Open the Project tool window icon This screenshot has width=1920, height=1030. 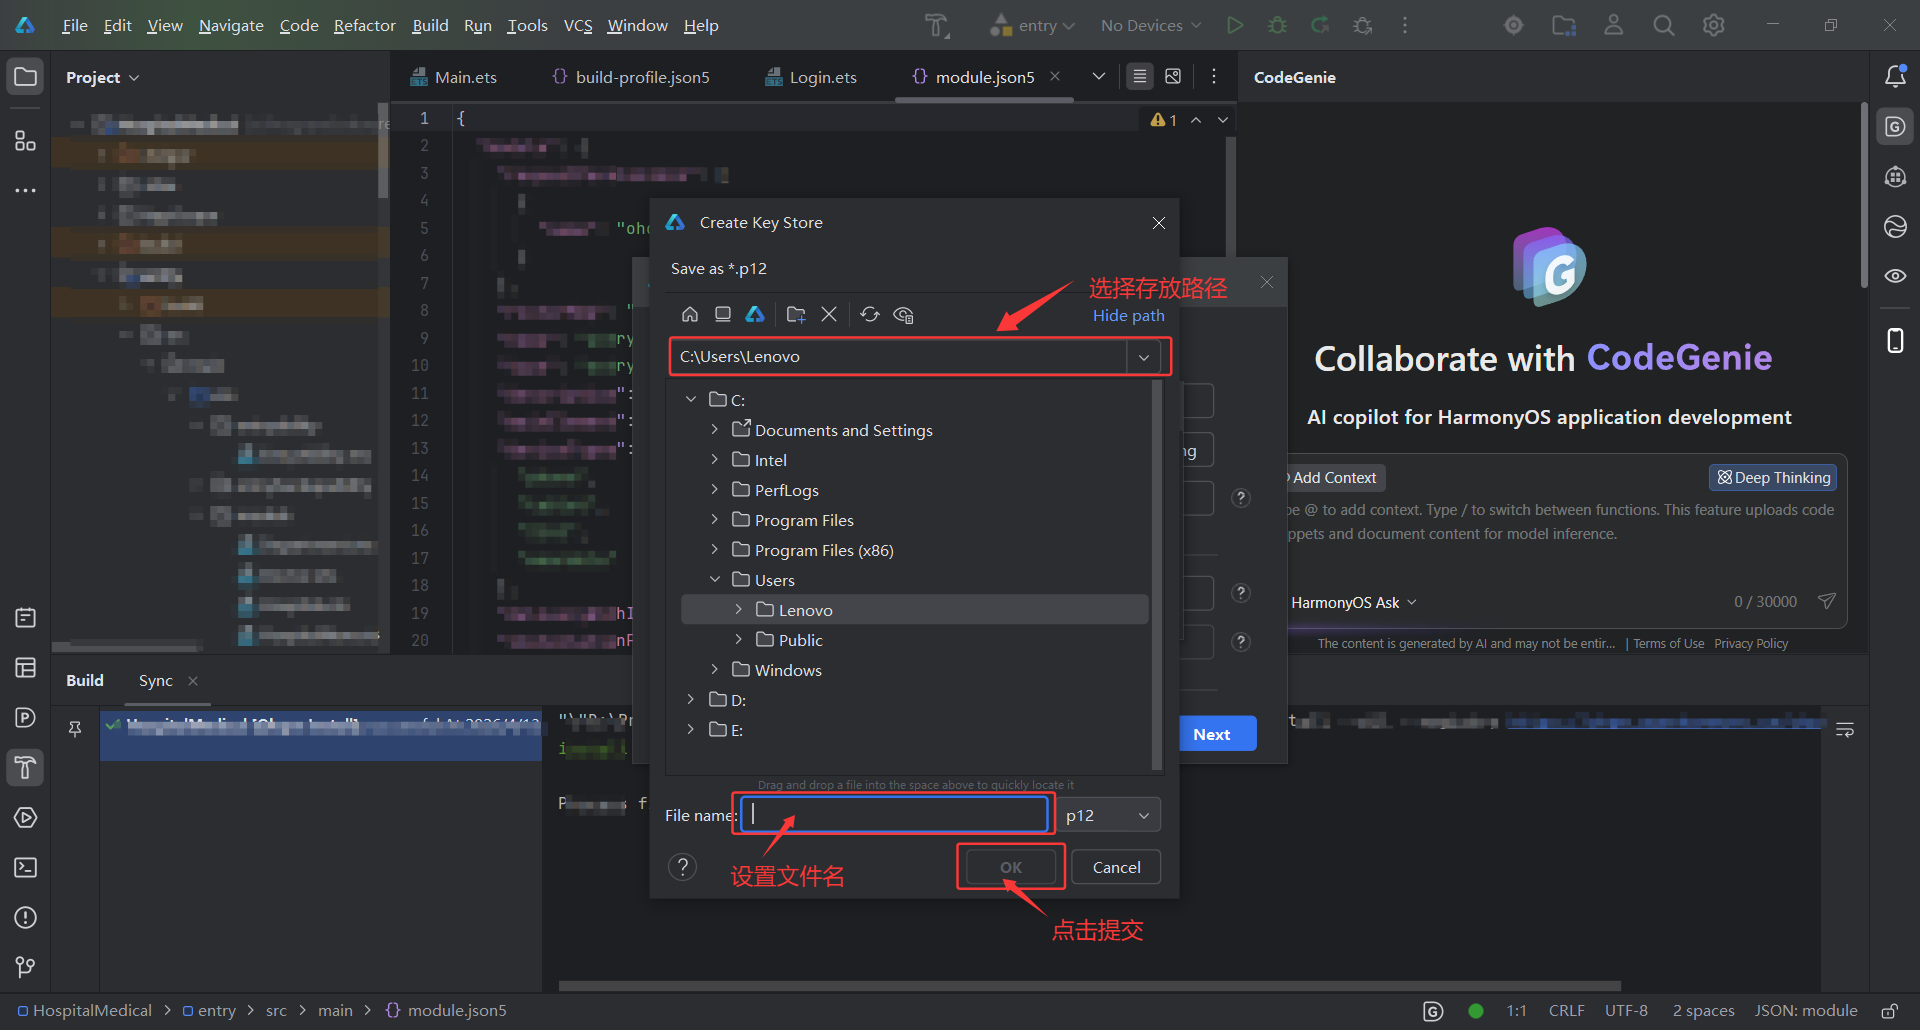25,77
